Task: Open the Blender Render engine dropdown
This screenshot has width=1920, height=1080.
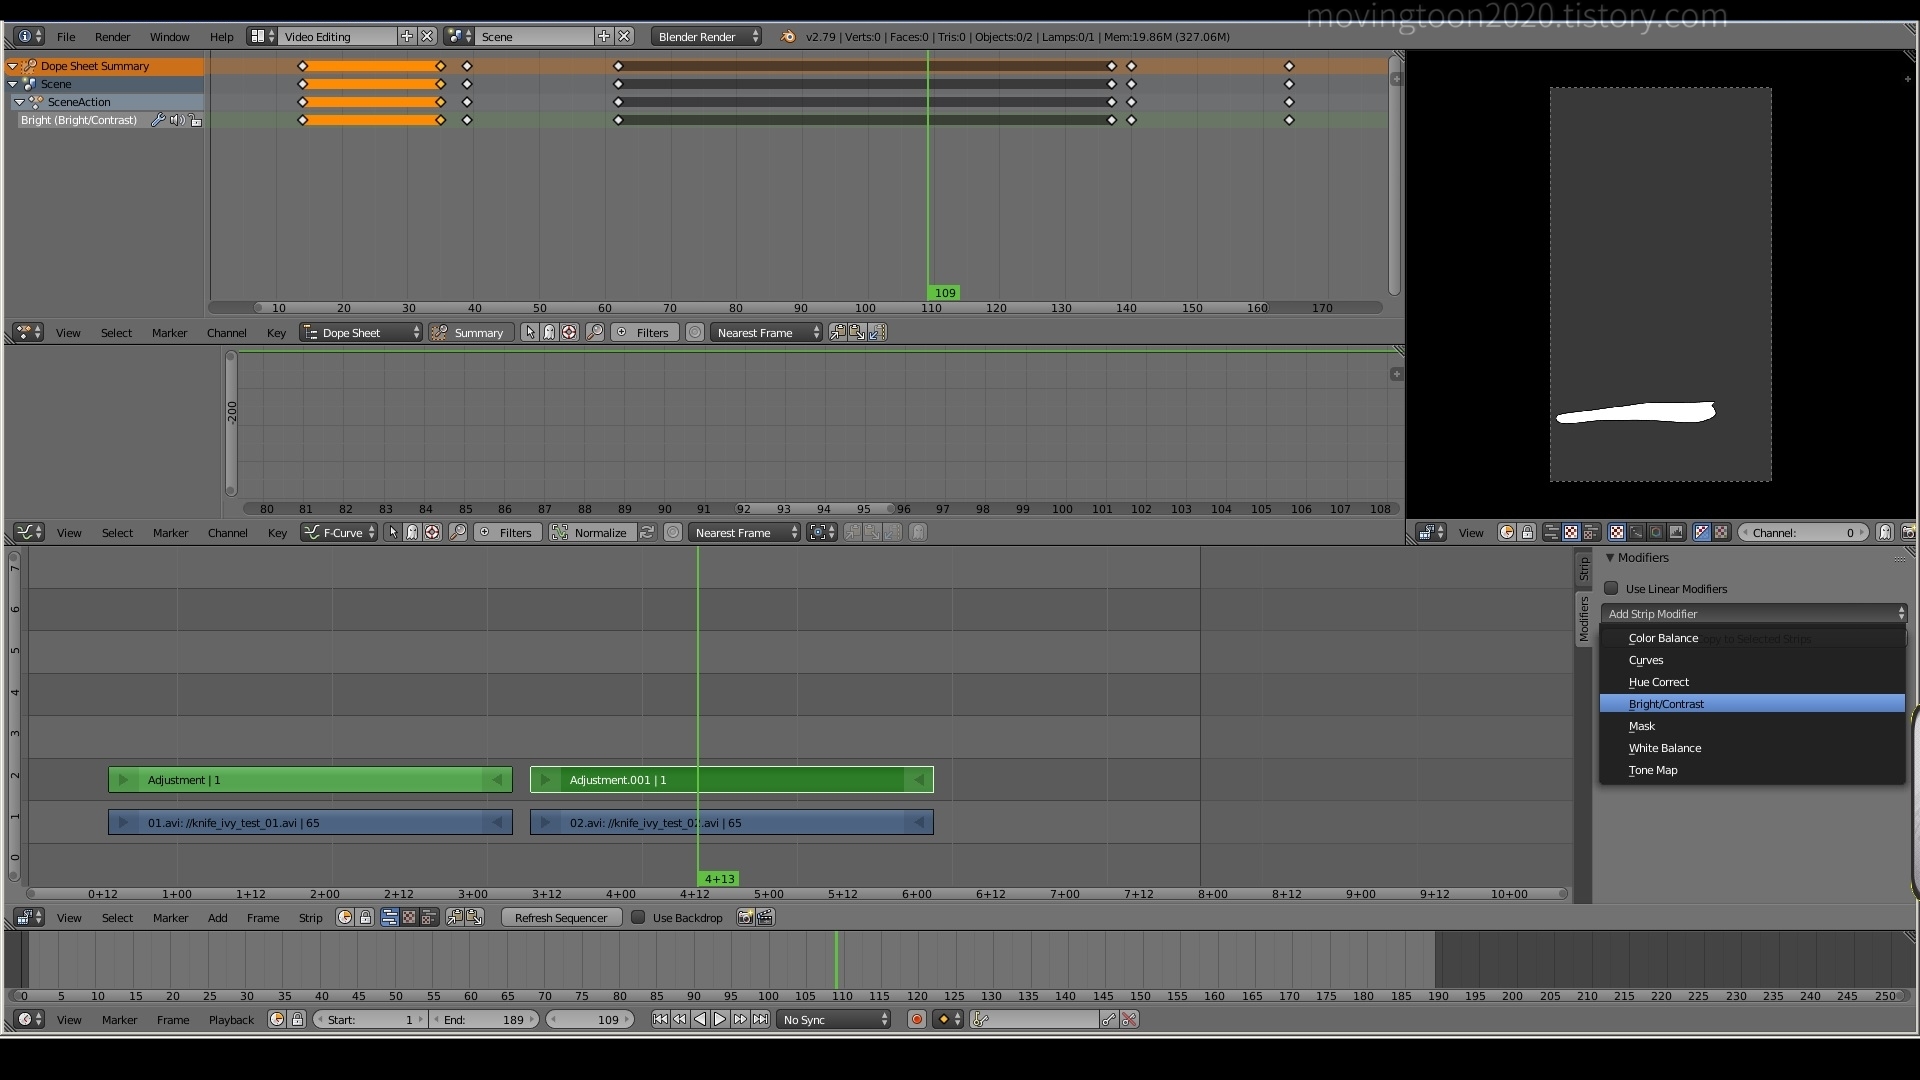Action: coord(706,37)
